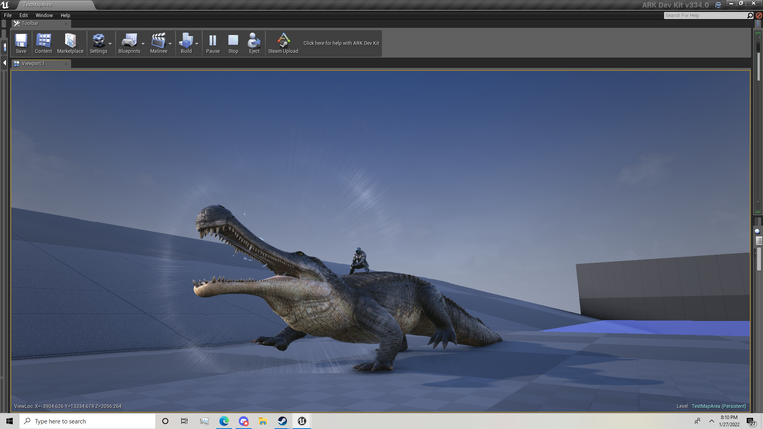The image size is (763, 429).
Task: Click the taskbar clock and date
Action: point(729,421)
